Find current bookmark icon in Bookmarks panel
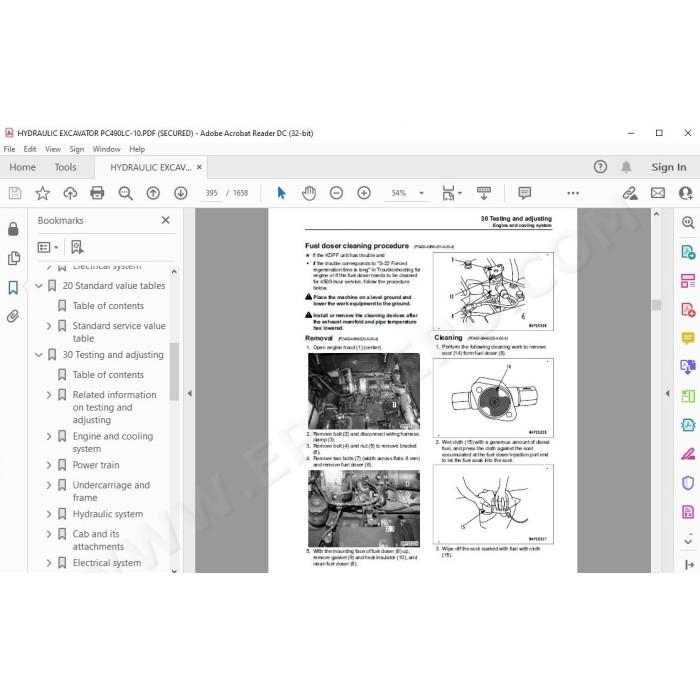 pos(77,247)
